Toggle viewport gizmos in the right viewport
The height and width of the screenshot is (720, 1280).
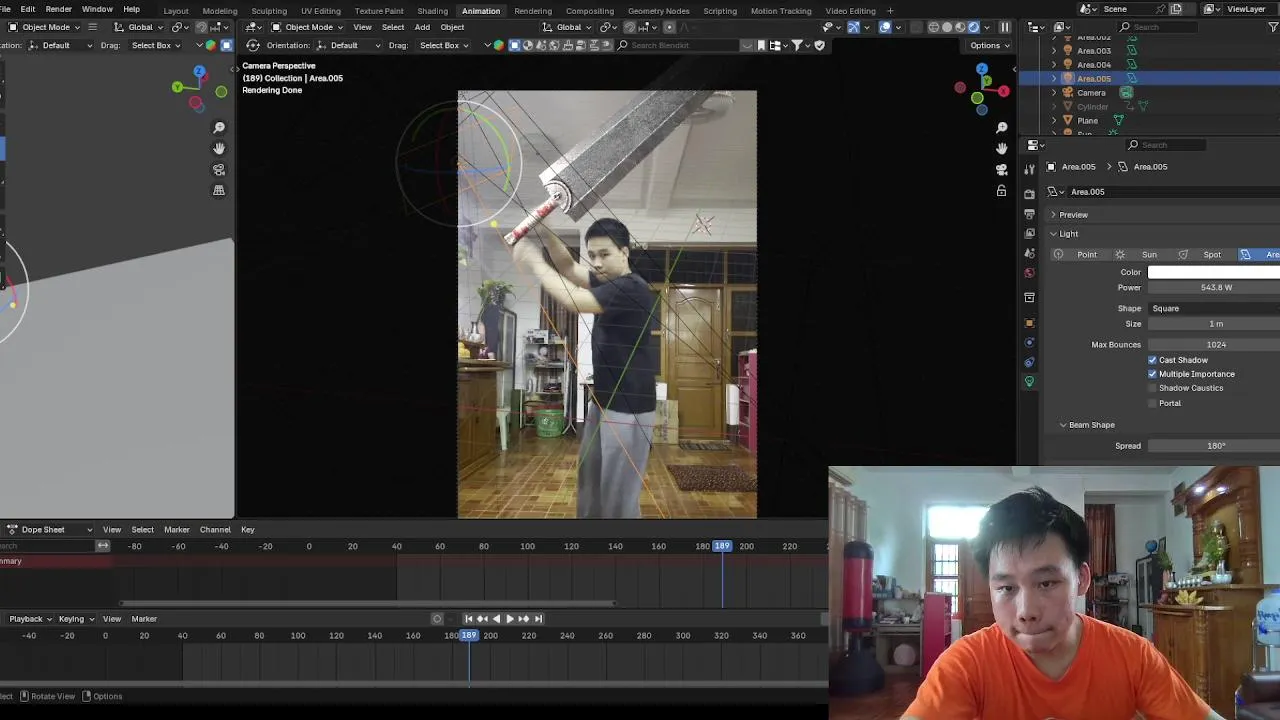(x=853, y=27)
